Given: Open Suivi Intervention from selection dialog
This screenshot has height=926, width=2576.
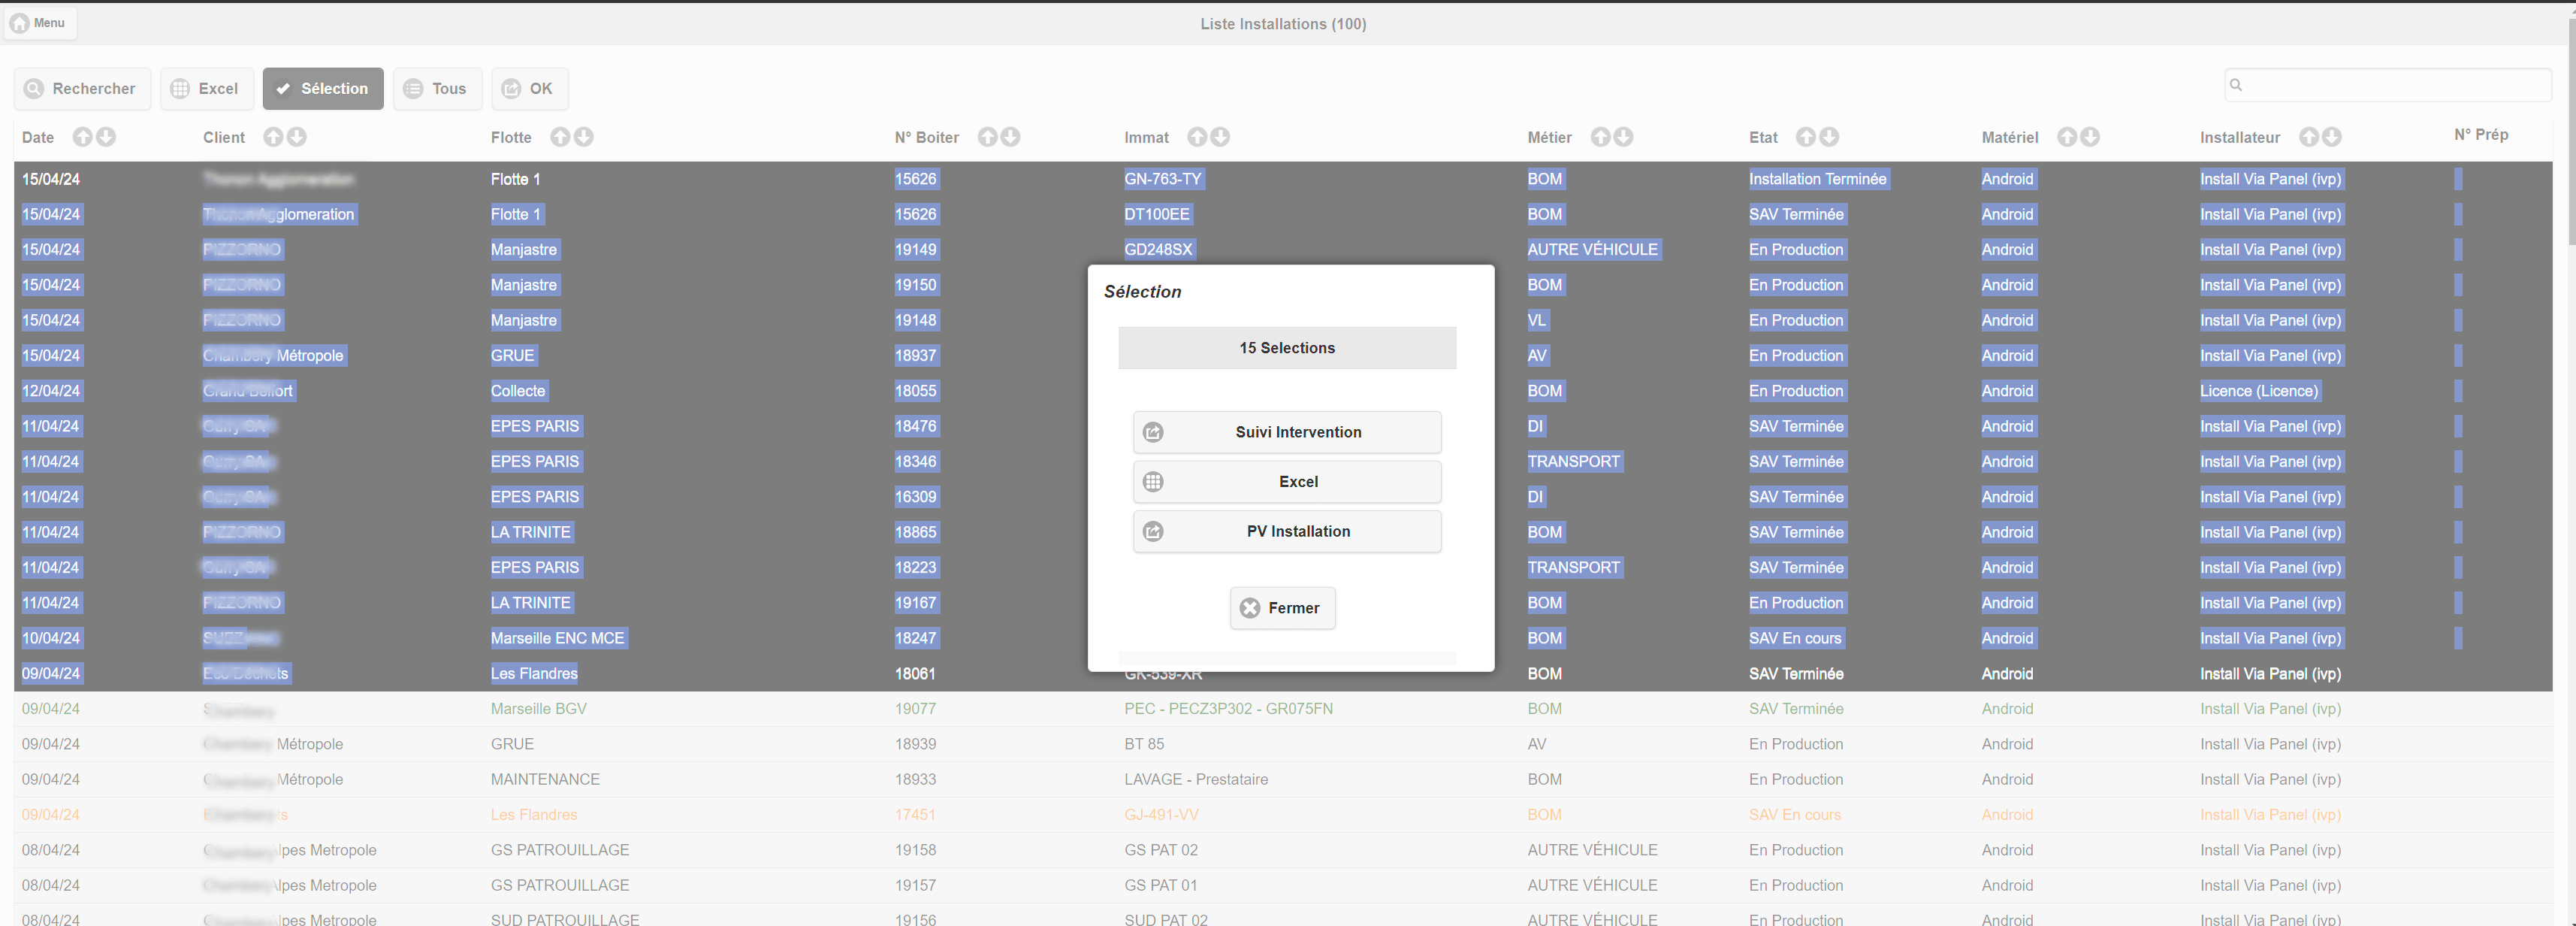Looking at the screenshot, I should [1286, 432].
